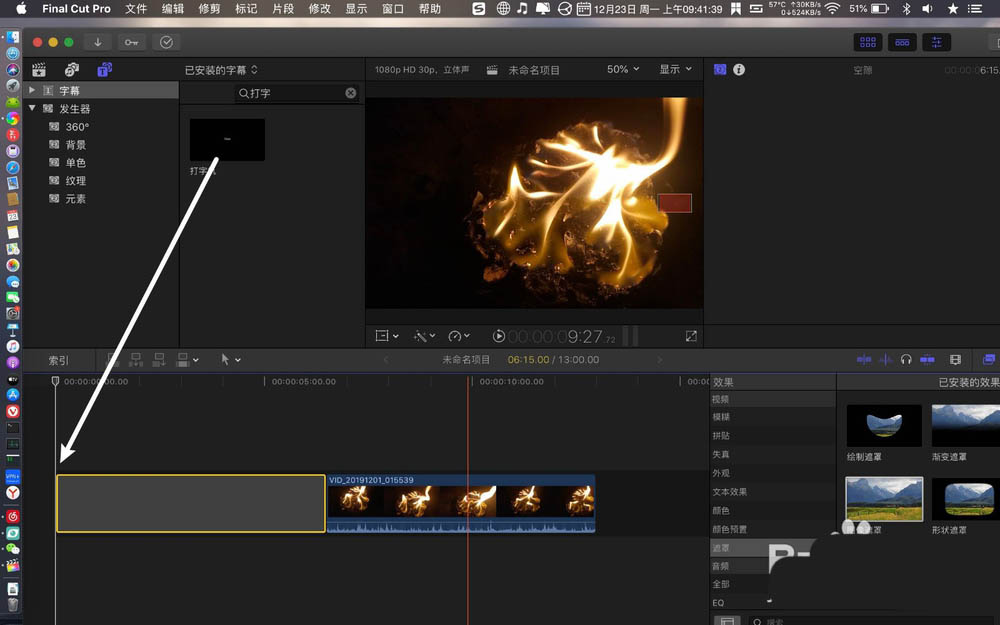Open clip appearance filmstrip button
1000x625 pixels.
[955, 360]
